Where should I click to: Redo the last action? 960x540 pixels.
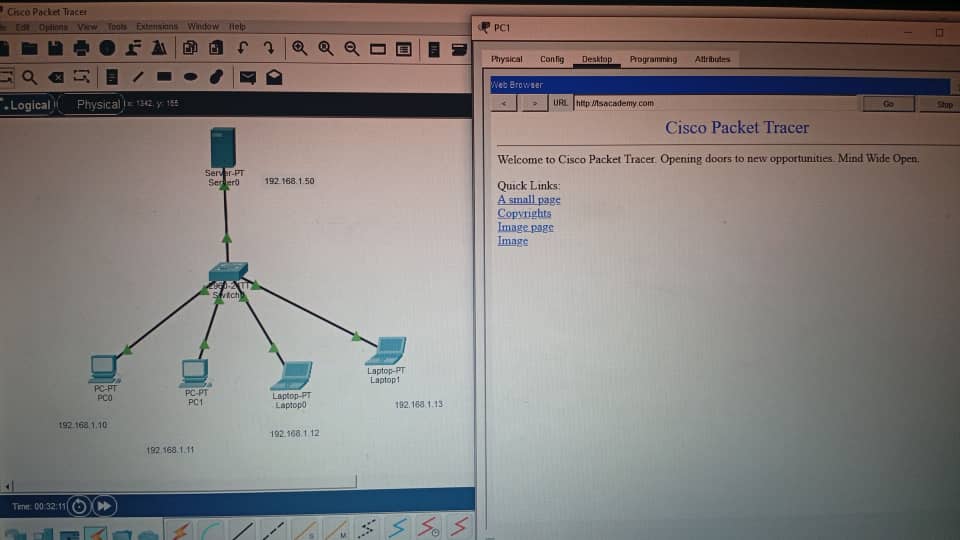pyautogui.click(x=269, y=48)
